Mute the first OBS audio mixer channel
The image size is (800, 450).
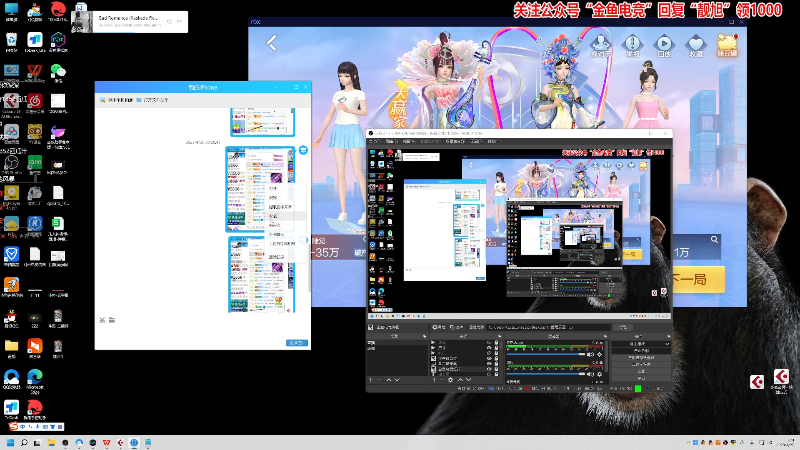[590, 355]
